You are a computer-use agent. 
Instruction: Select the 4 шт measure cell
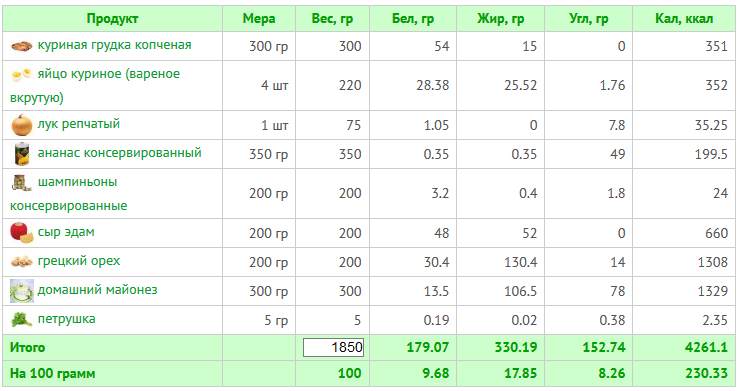click(274, 86)
